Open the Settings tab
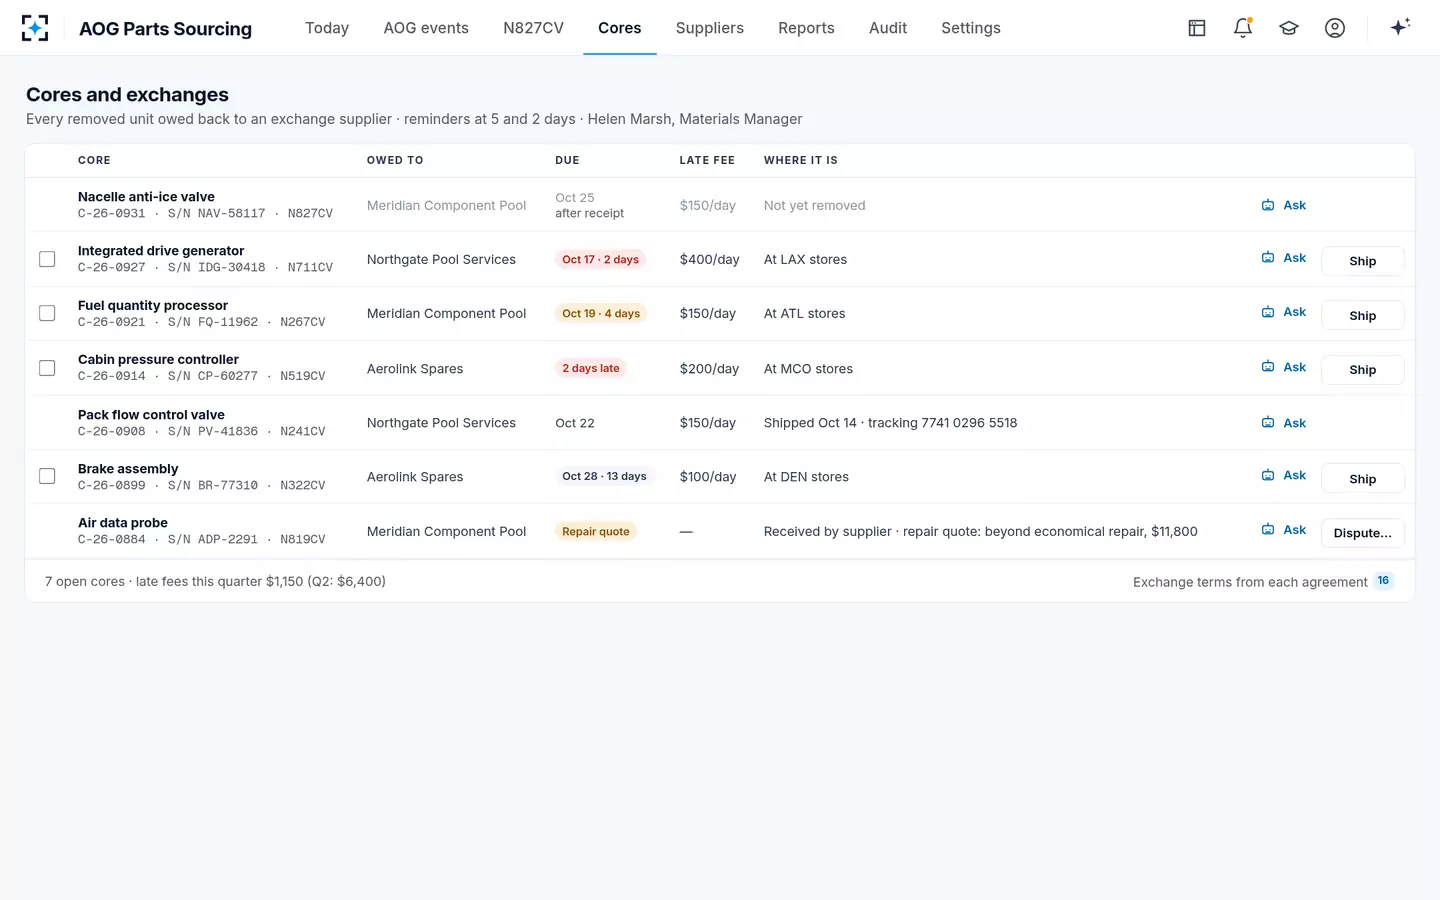The image size is (1440, 900). coord(971,28)
